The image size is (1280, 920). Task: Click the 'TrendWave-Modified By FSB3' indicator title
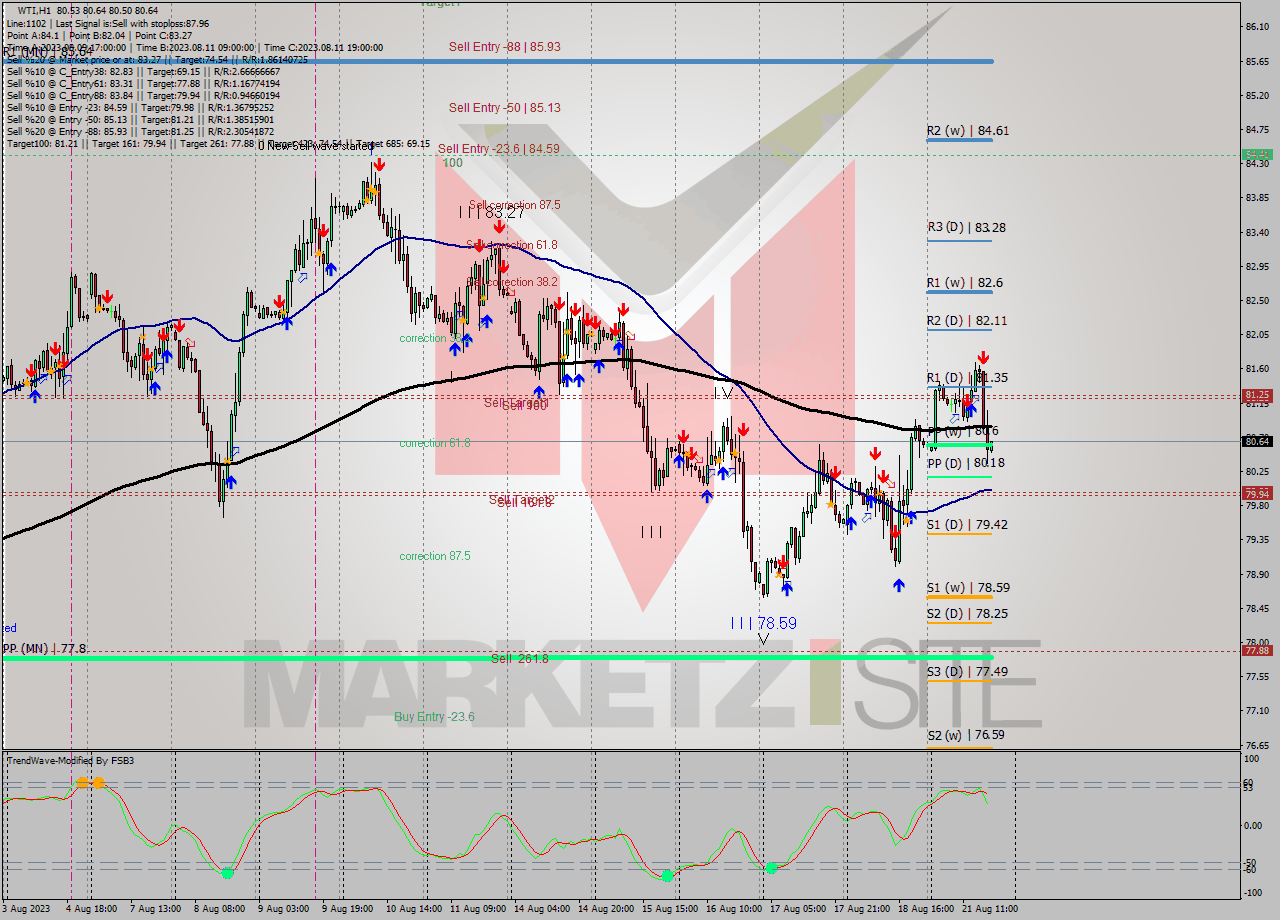(x=70, y=761)
